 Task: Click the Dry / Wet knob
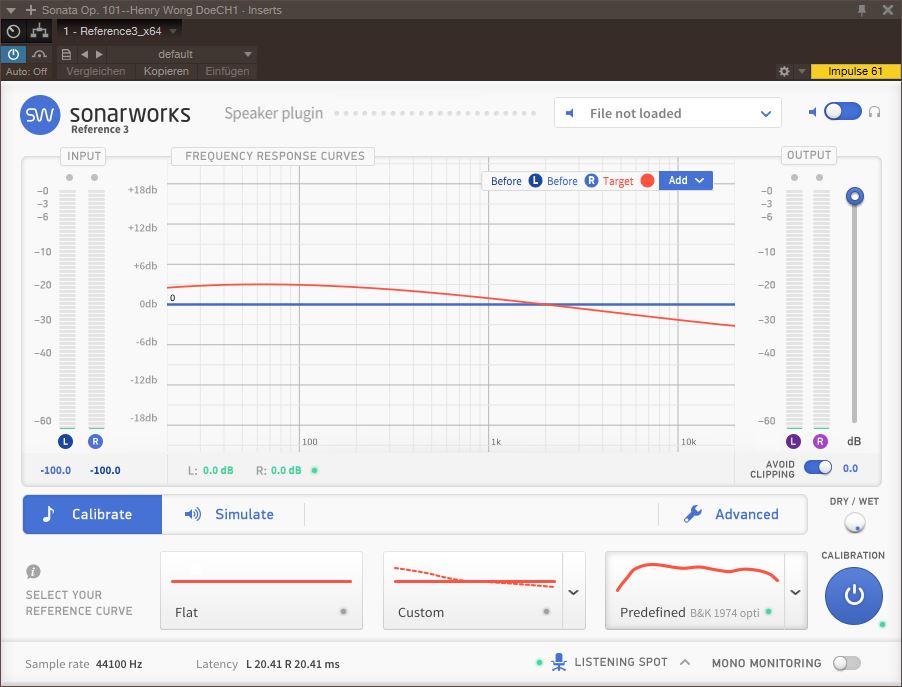854,522
